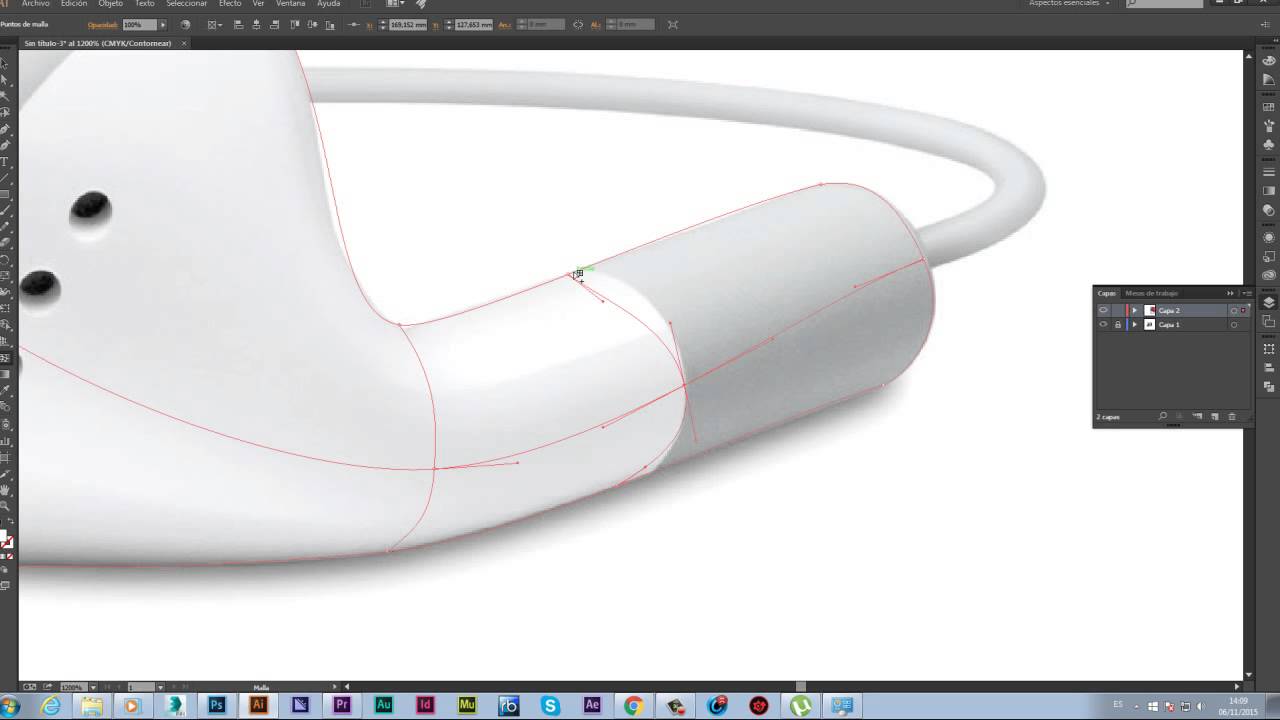The width and height of the screenshot is (1280, 720).
Task: Click Create New Layer icon in Capas panel
Action: tap(1215, 416)
